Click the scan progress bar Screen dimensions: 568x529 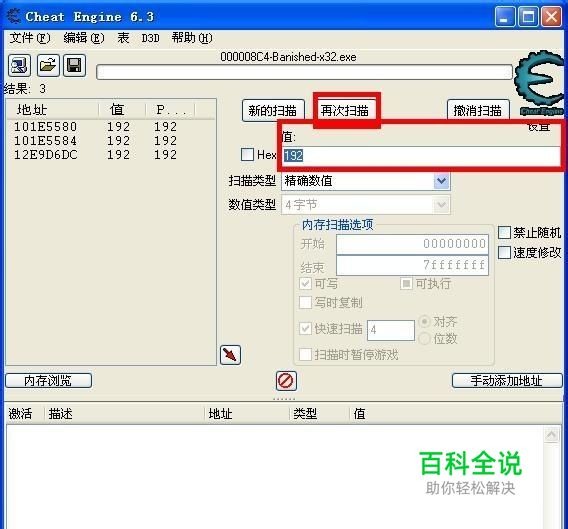[304, 72]
